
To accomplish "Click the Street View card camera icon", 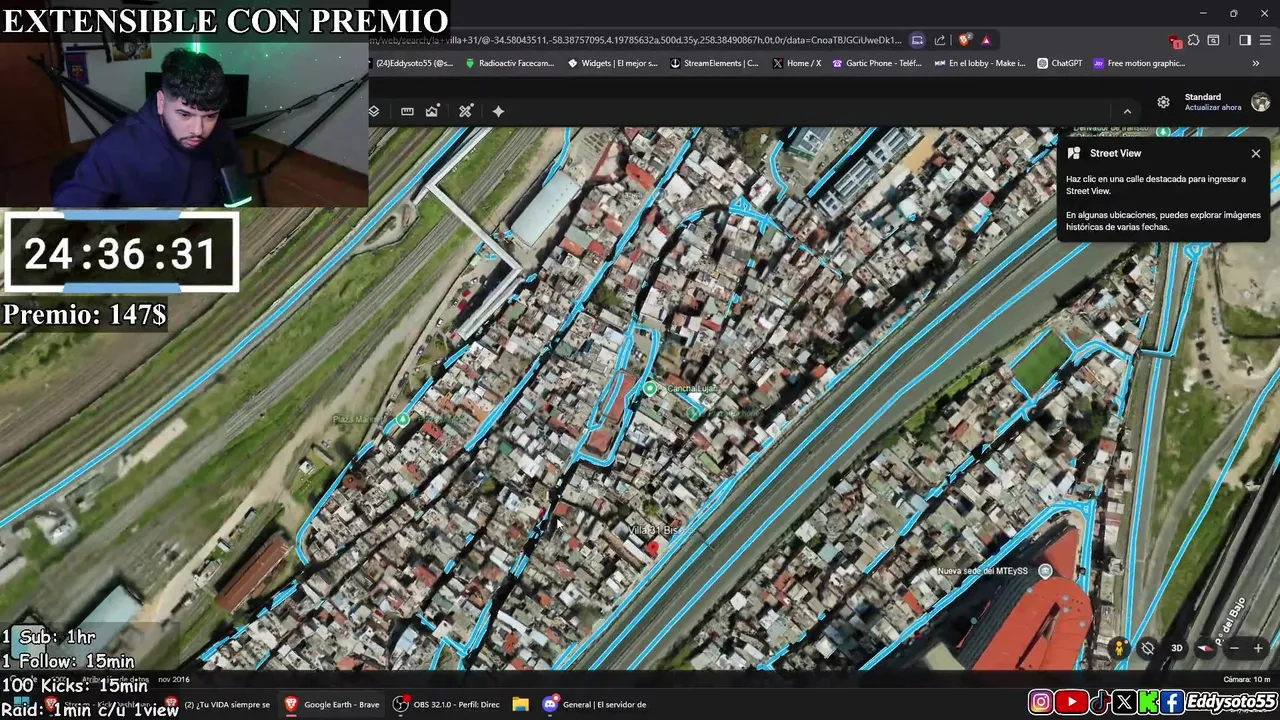I will point(1074,153).
